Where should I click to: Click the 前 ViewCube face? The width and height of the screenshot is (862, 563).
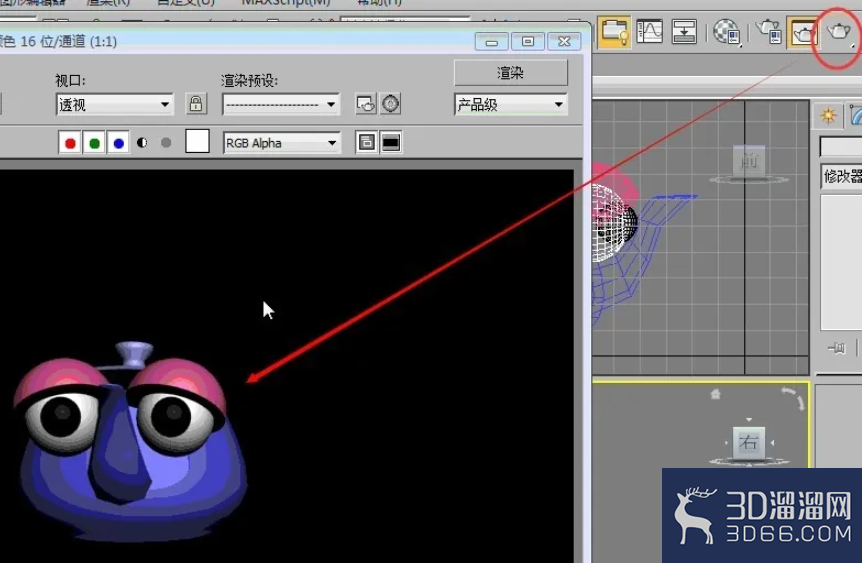[749, 161]
